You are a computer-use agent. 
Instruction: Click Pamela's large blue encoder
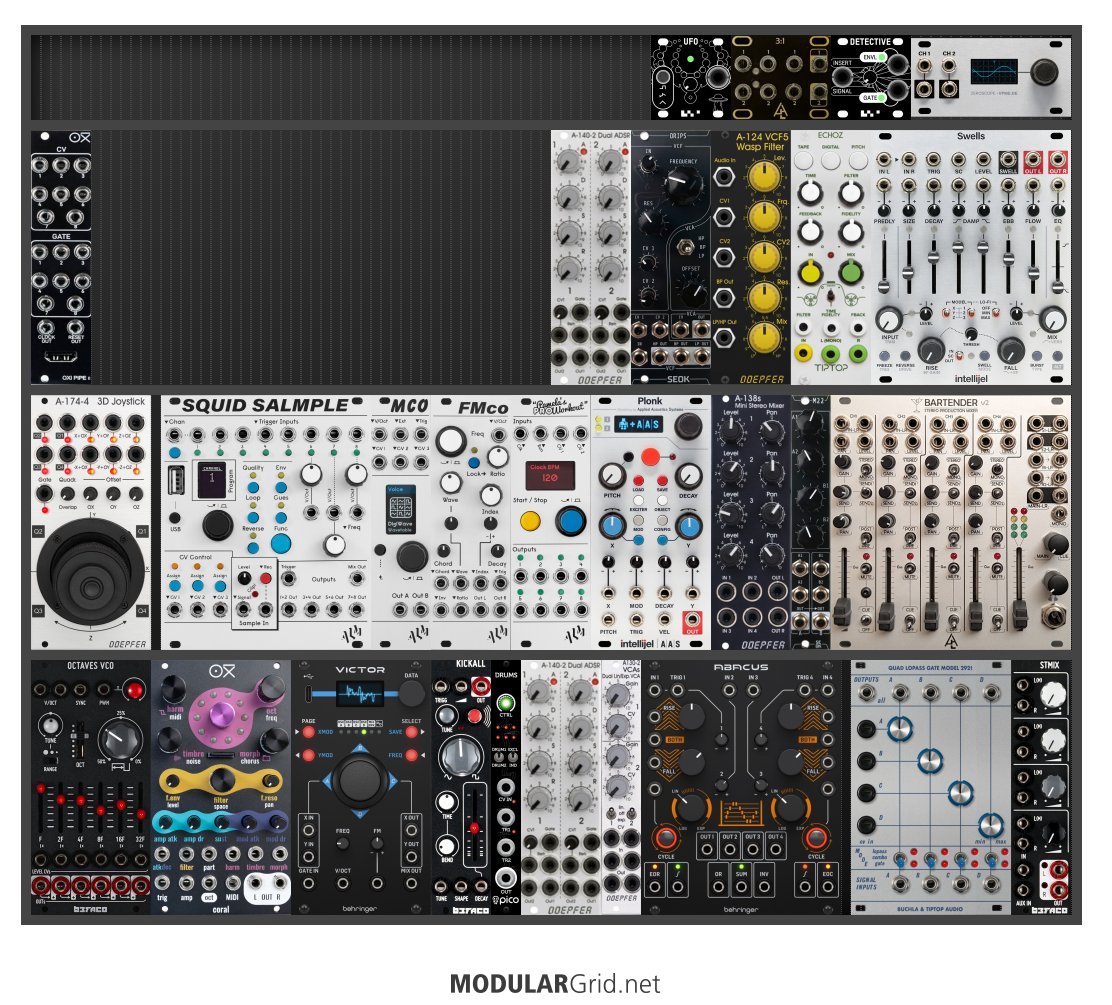click(569, 521)
